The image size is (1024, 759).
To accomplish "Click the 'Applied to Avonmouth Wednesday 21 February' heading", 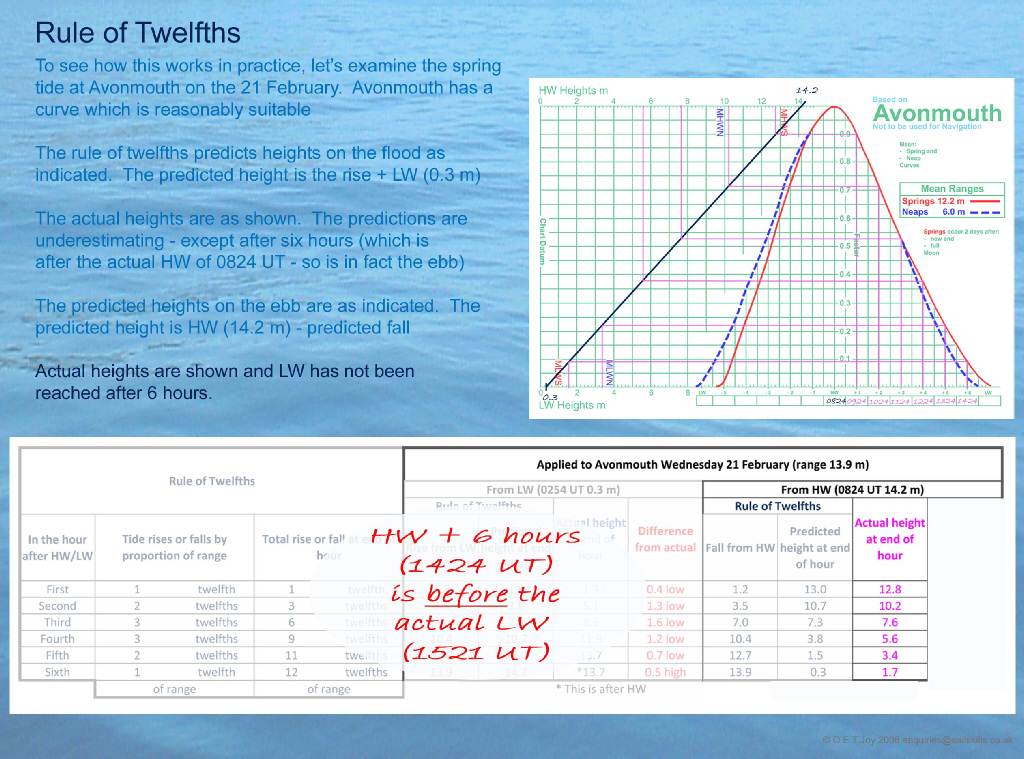I will [702, 464].
